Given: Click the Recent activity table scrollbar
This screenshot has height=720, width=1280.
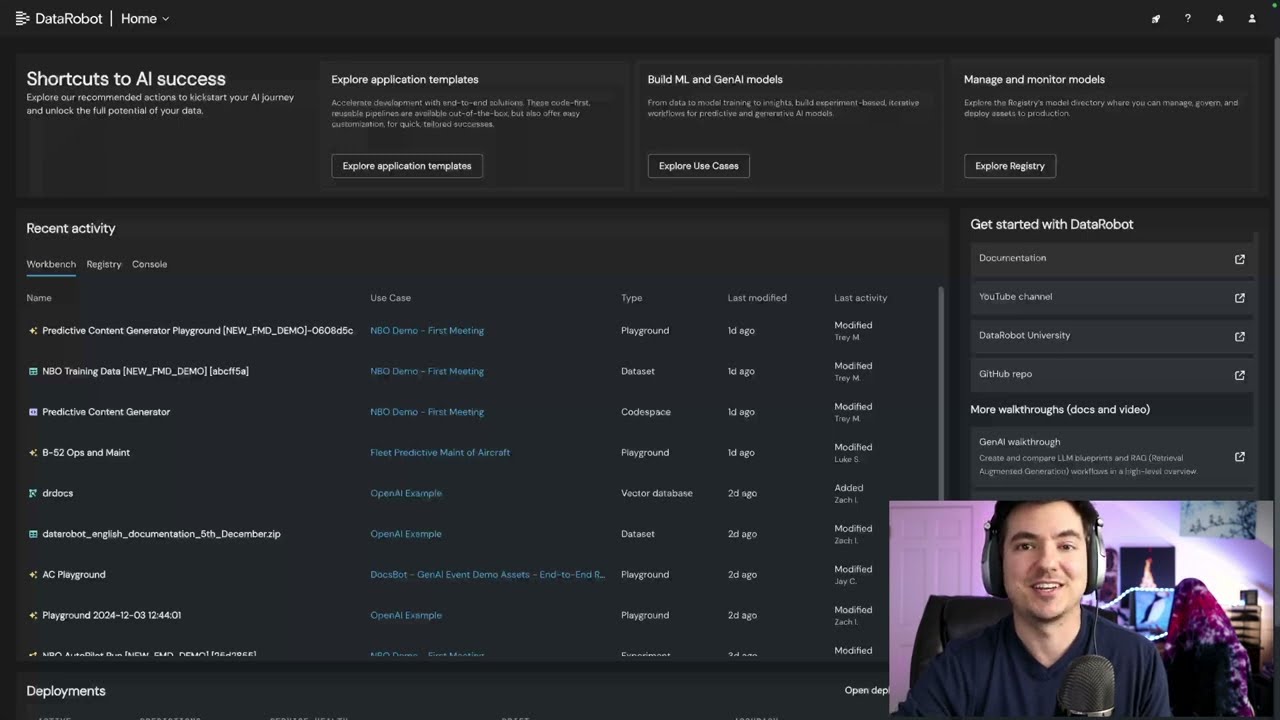Looking at the screenshot, I should point(941,392).
